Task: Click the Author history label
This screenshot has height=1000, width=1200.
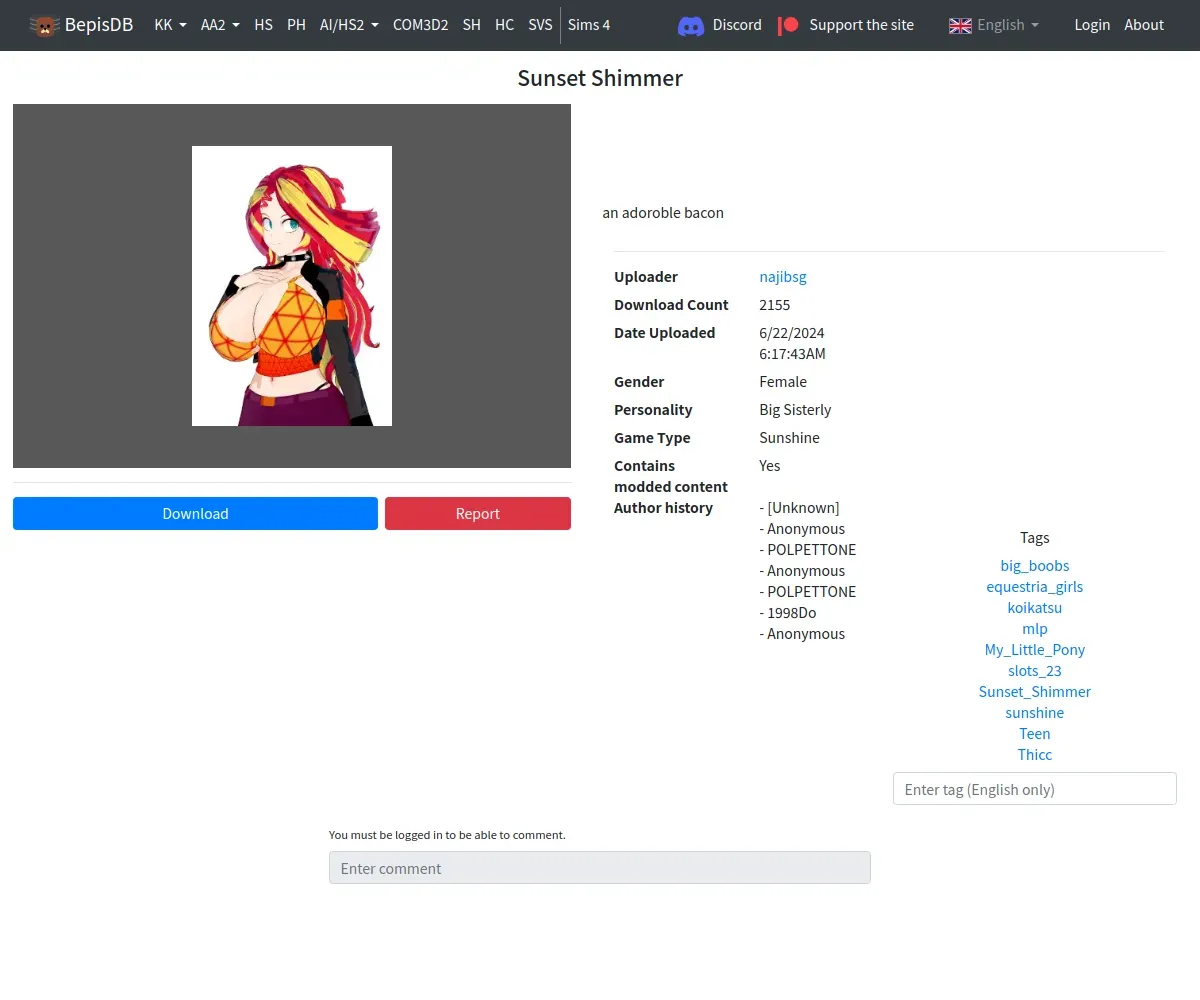Action: pos(663,508)
